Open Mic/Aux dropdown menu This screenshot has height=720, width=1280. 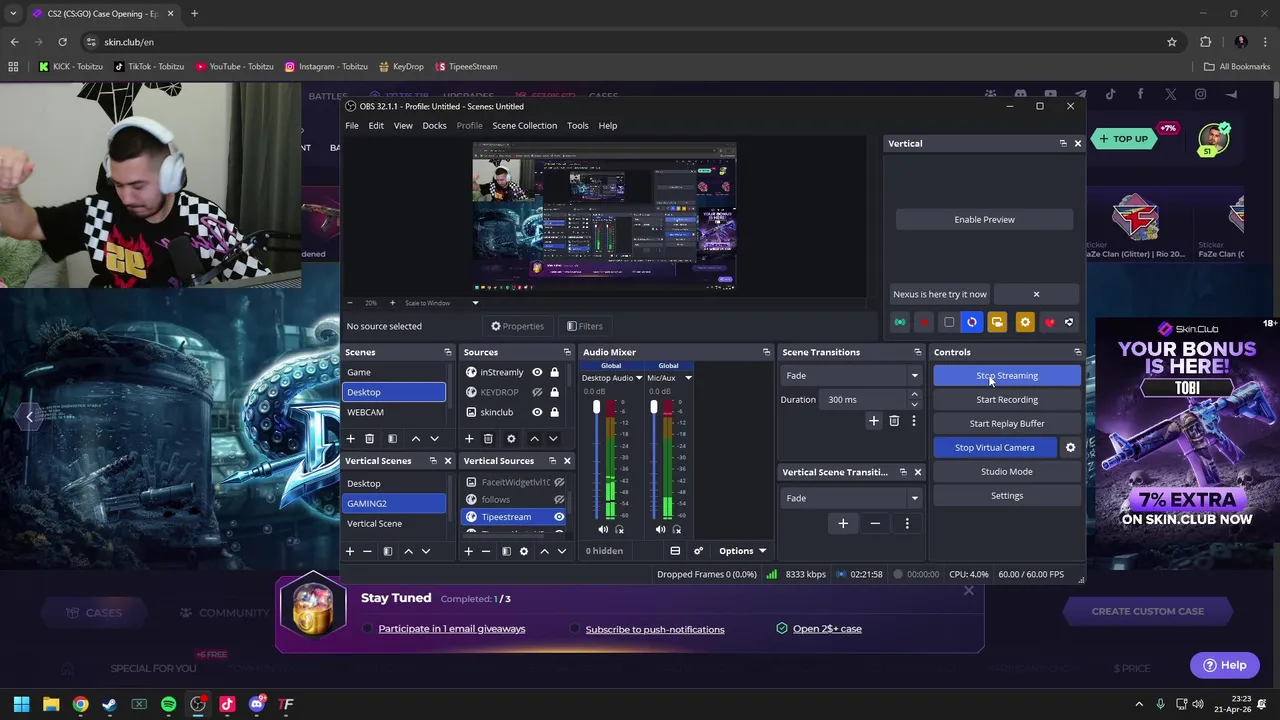point(688,378)
